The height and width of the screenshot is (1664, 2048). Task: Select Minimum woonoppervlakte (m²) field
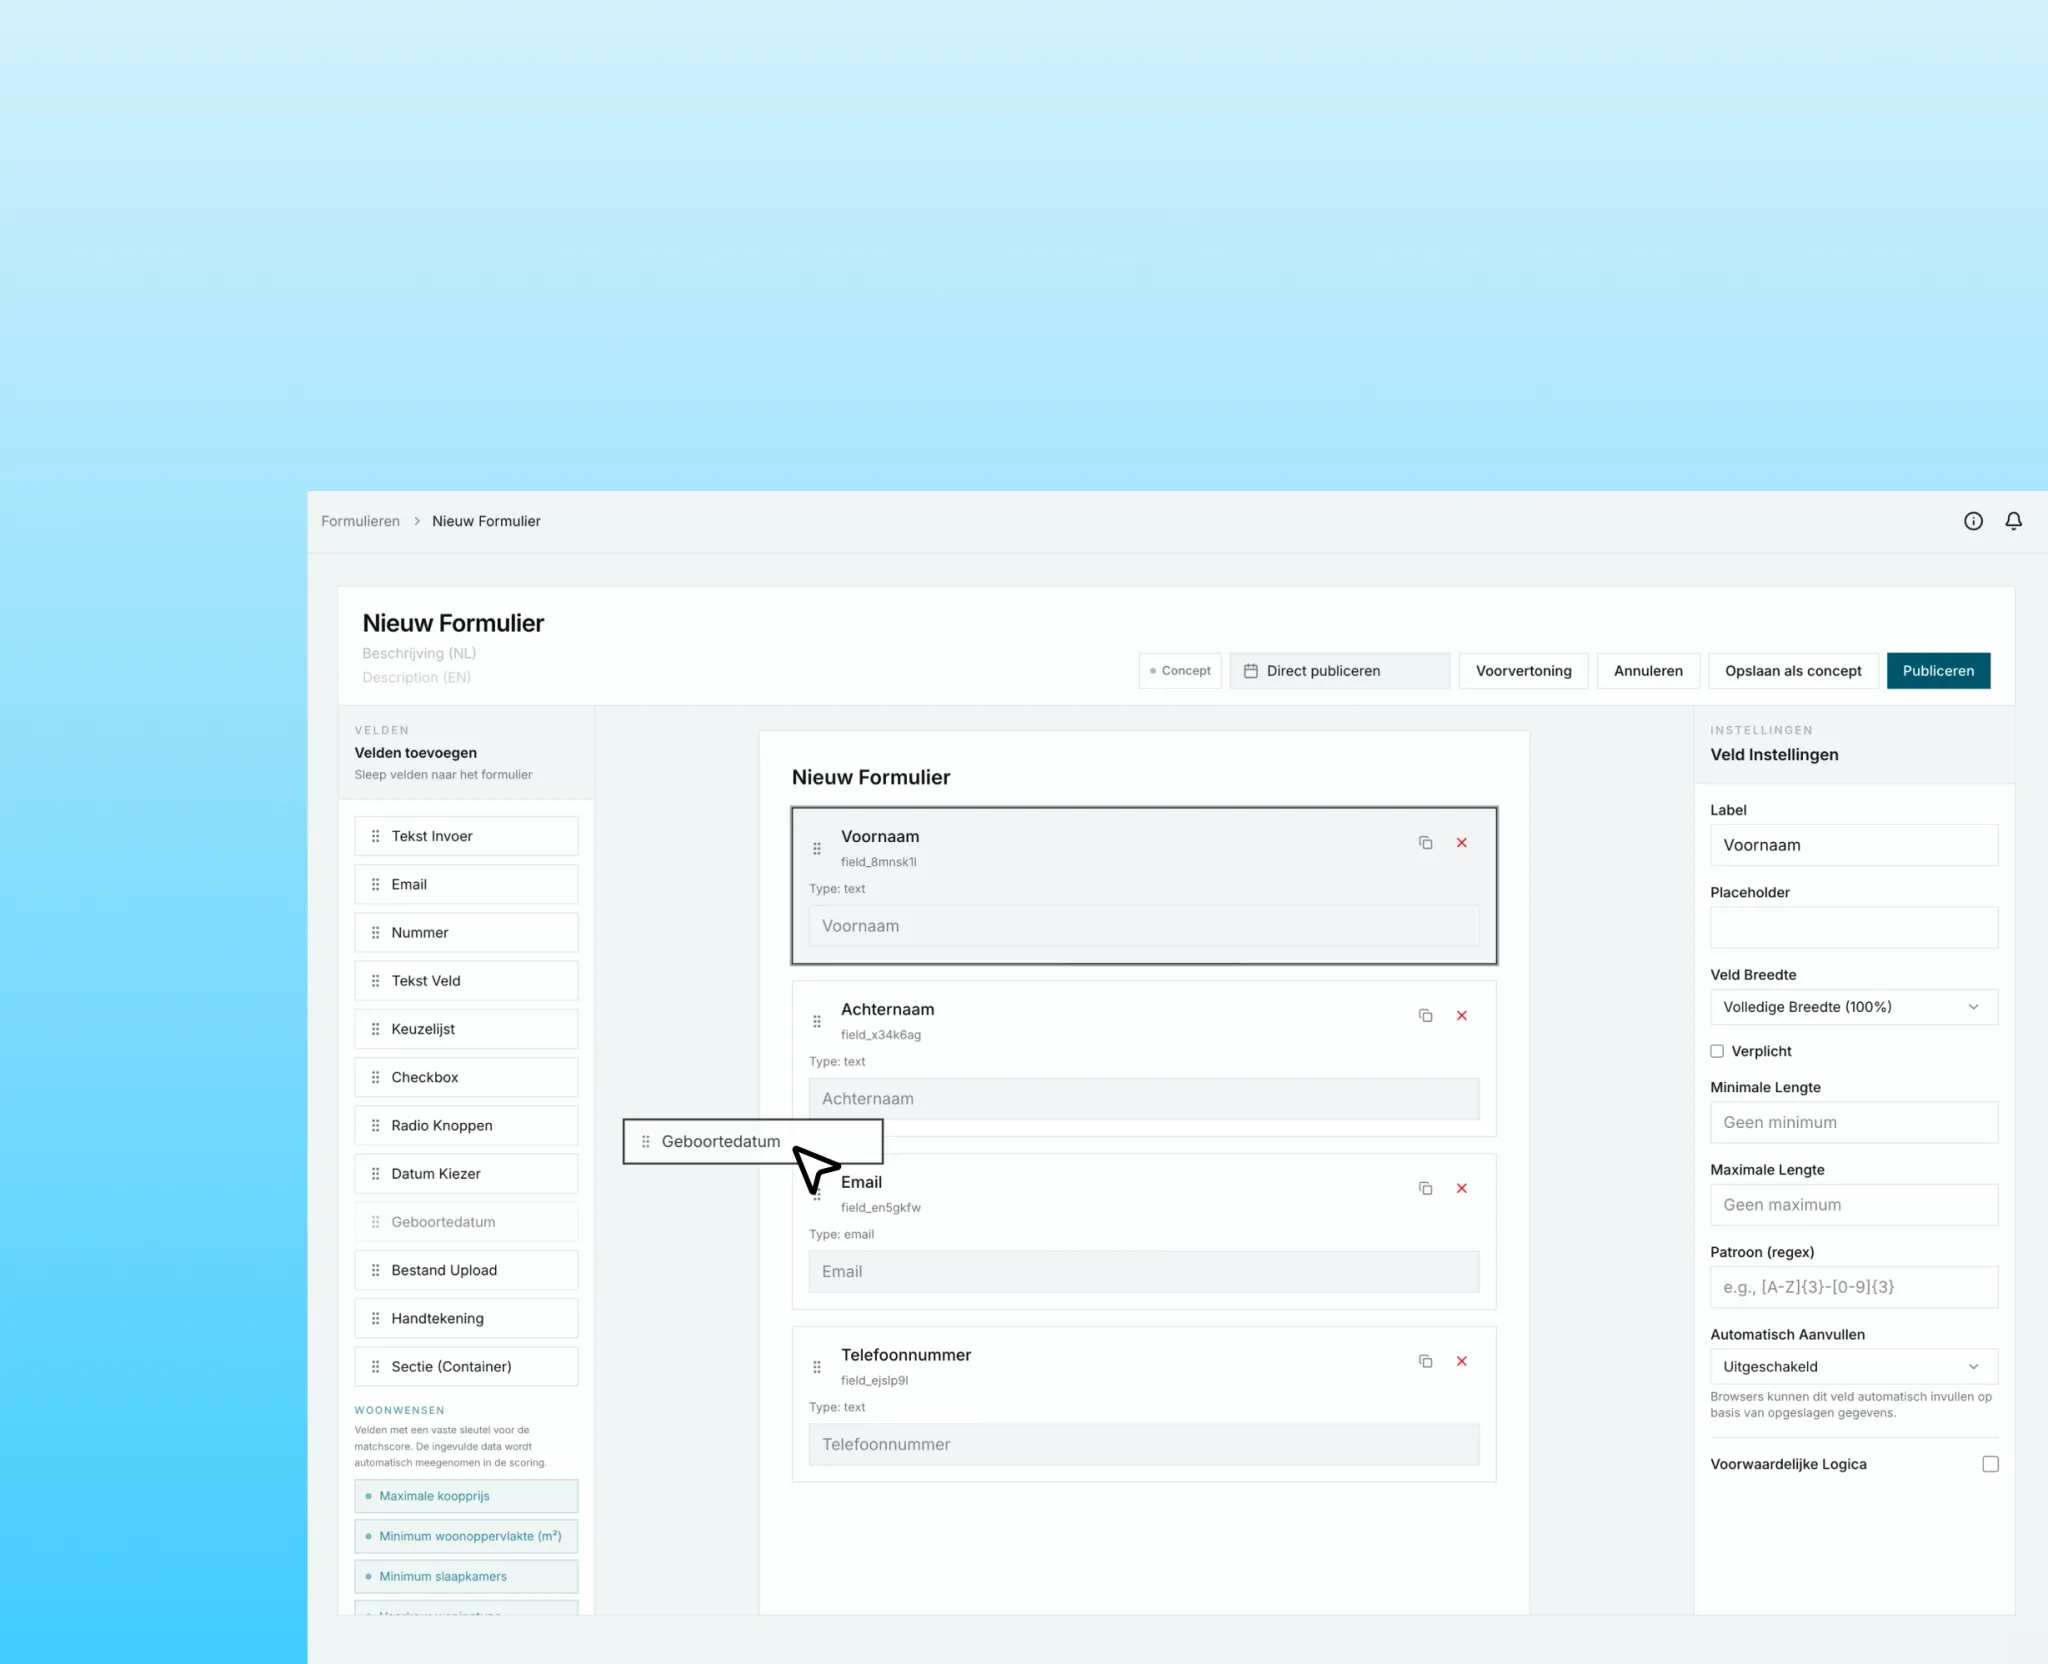[466, 1536]
